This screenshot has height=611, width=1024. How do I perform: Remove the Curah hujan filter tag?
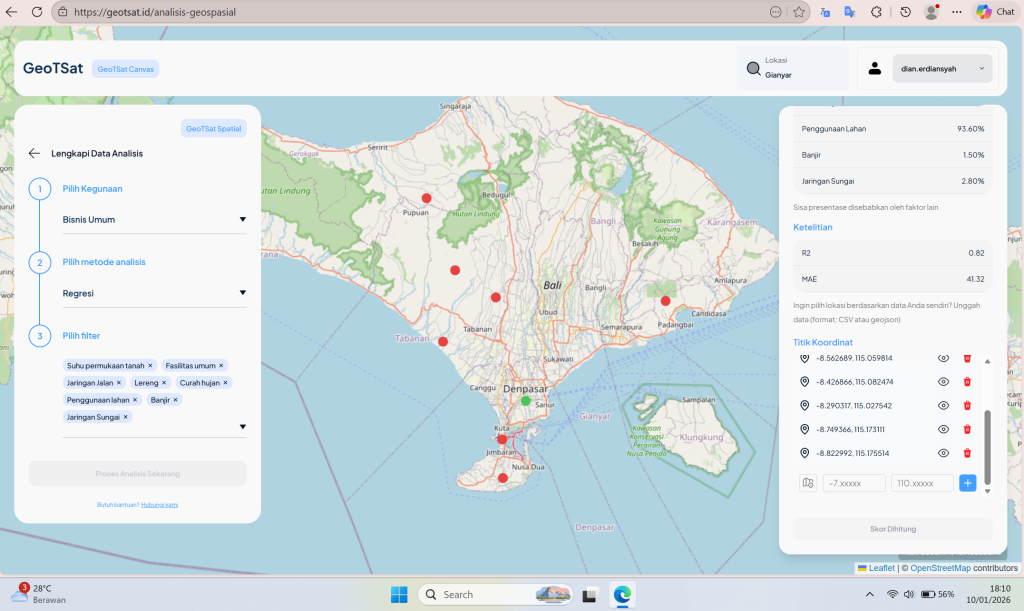tap(225, 383)
